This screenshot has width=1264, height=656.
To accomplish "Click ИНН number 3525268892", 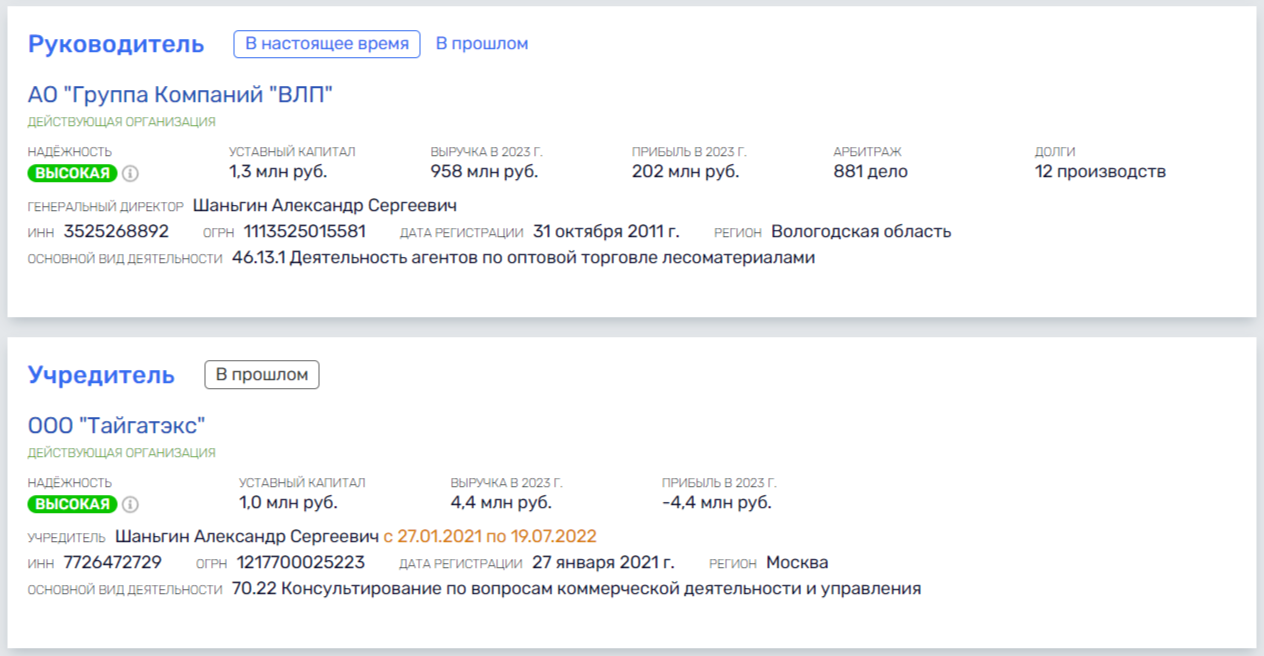I will 116,232.
